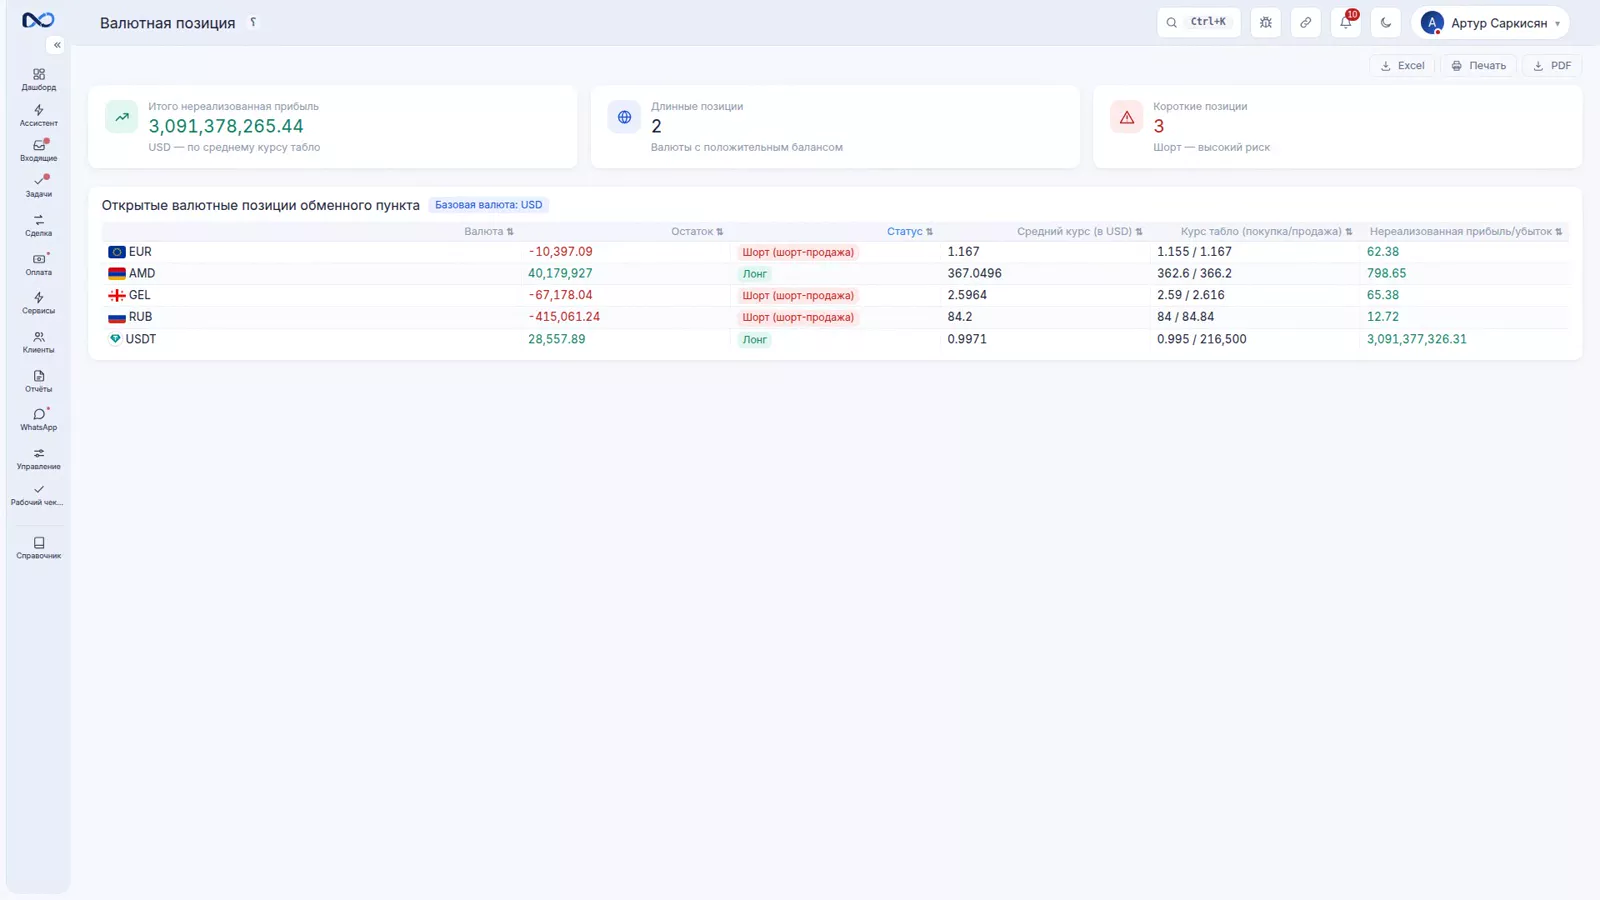The height and width of the screenshot is (900, 1600).
Task: Open the Дашборд sidebar item
Action: (x=38, y=79)
